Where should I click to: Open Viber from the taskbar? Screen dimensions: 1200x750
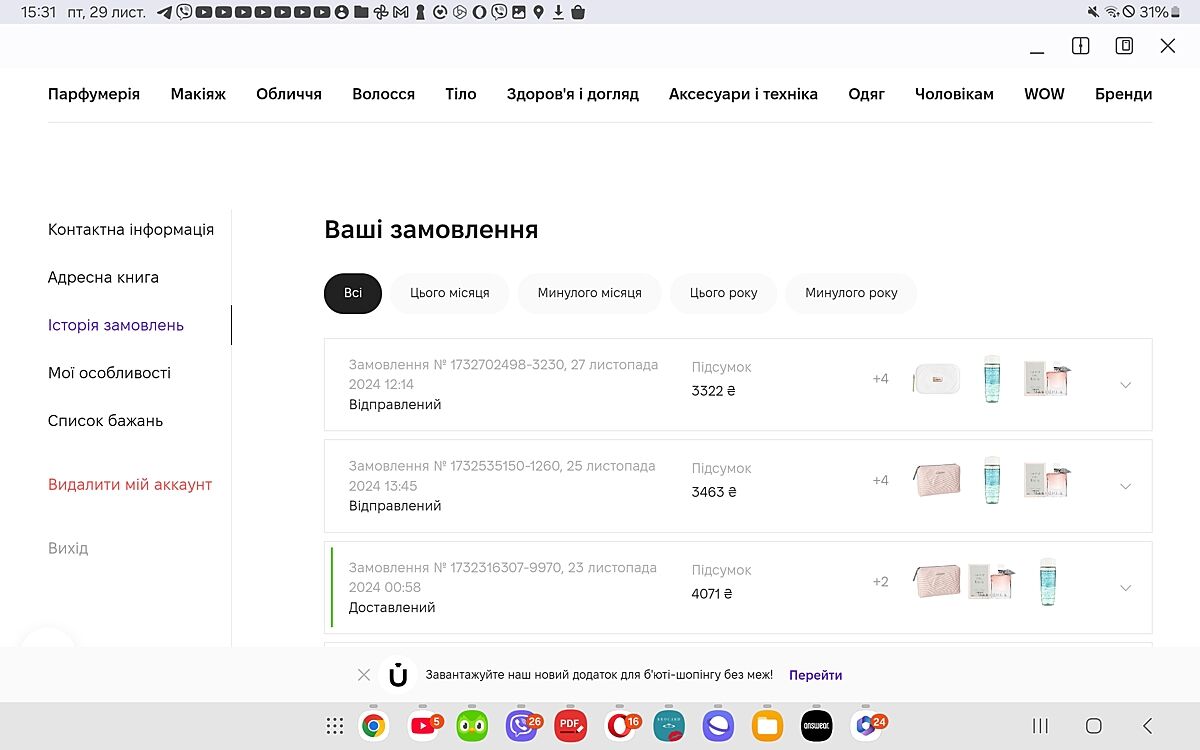click(x=521, y=726)
